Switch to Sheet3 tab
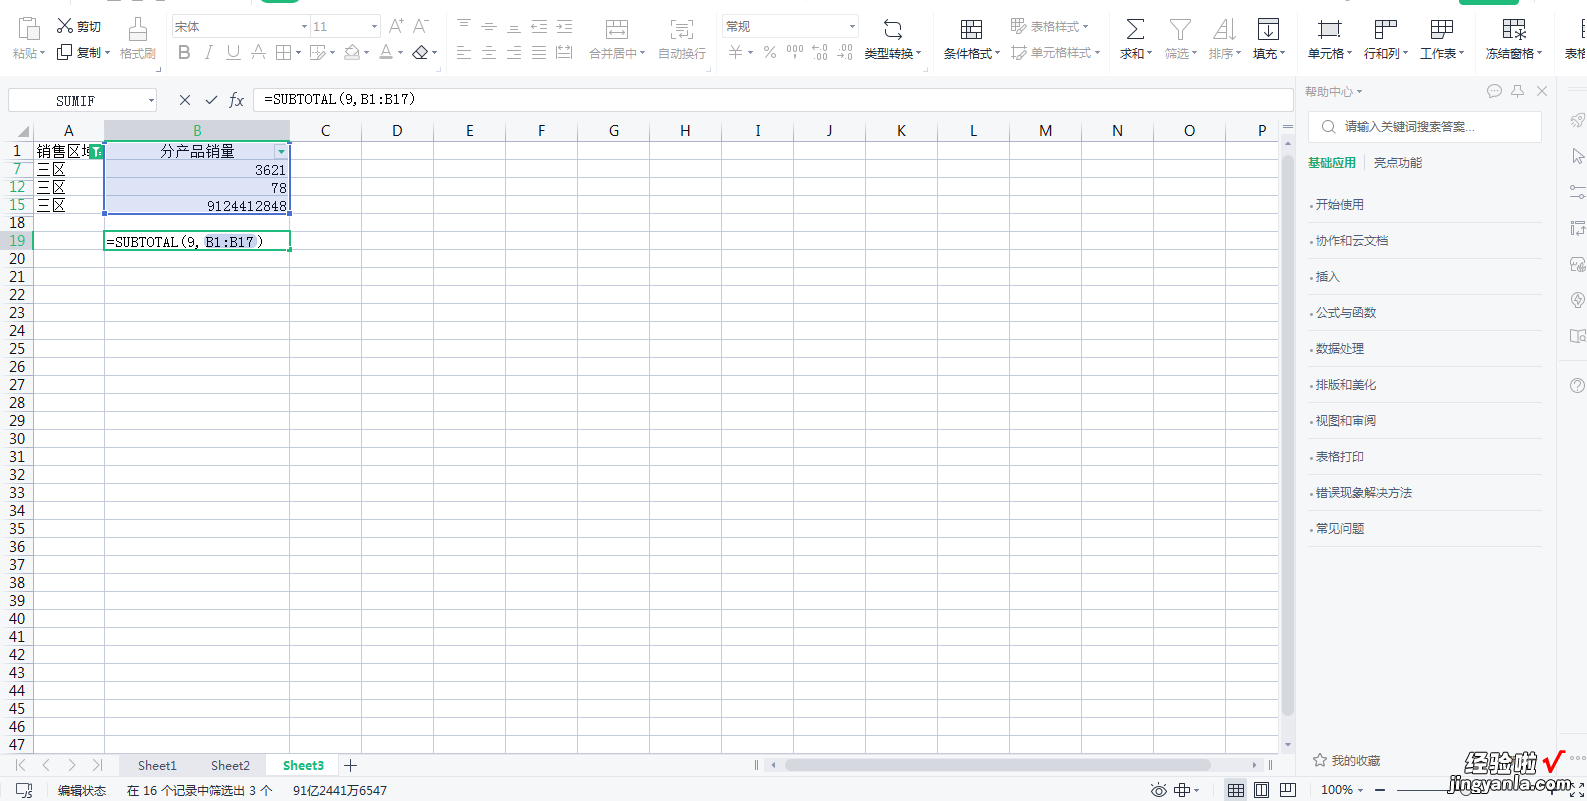The width and height of the screenshot is (1587, 801). [303, 765]
